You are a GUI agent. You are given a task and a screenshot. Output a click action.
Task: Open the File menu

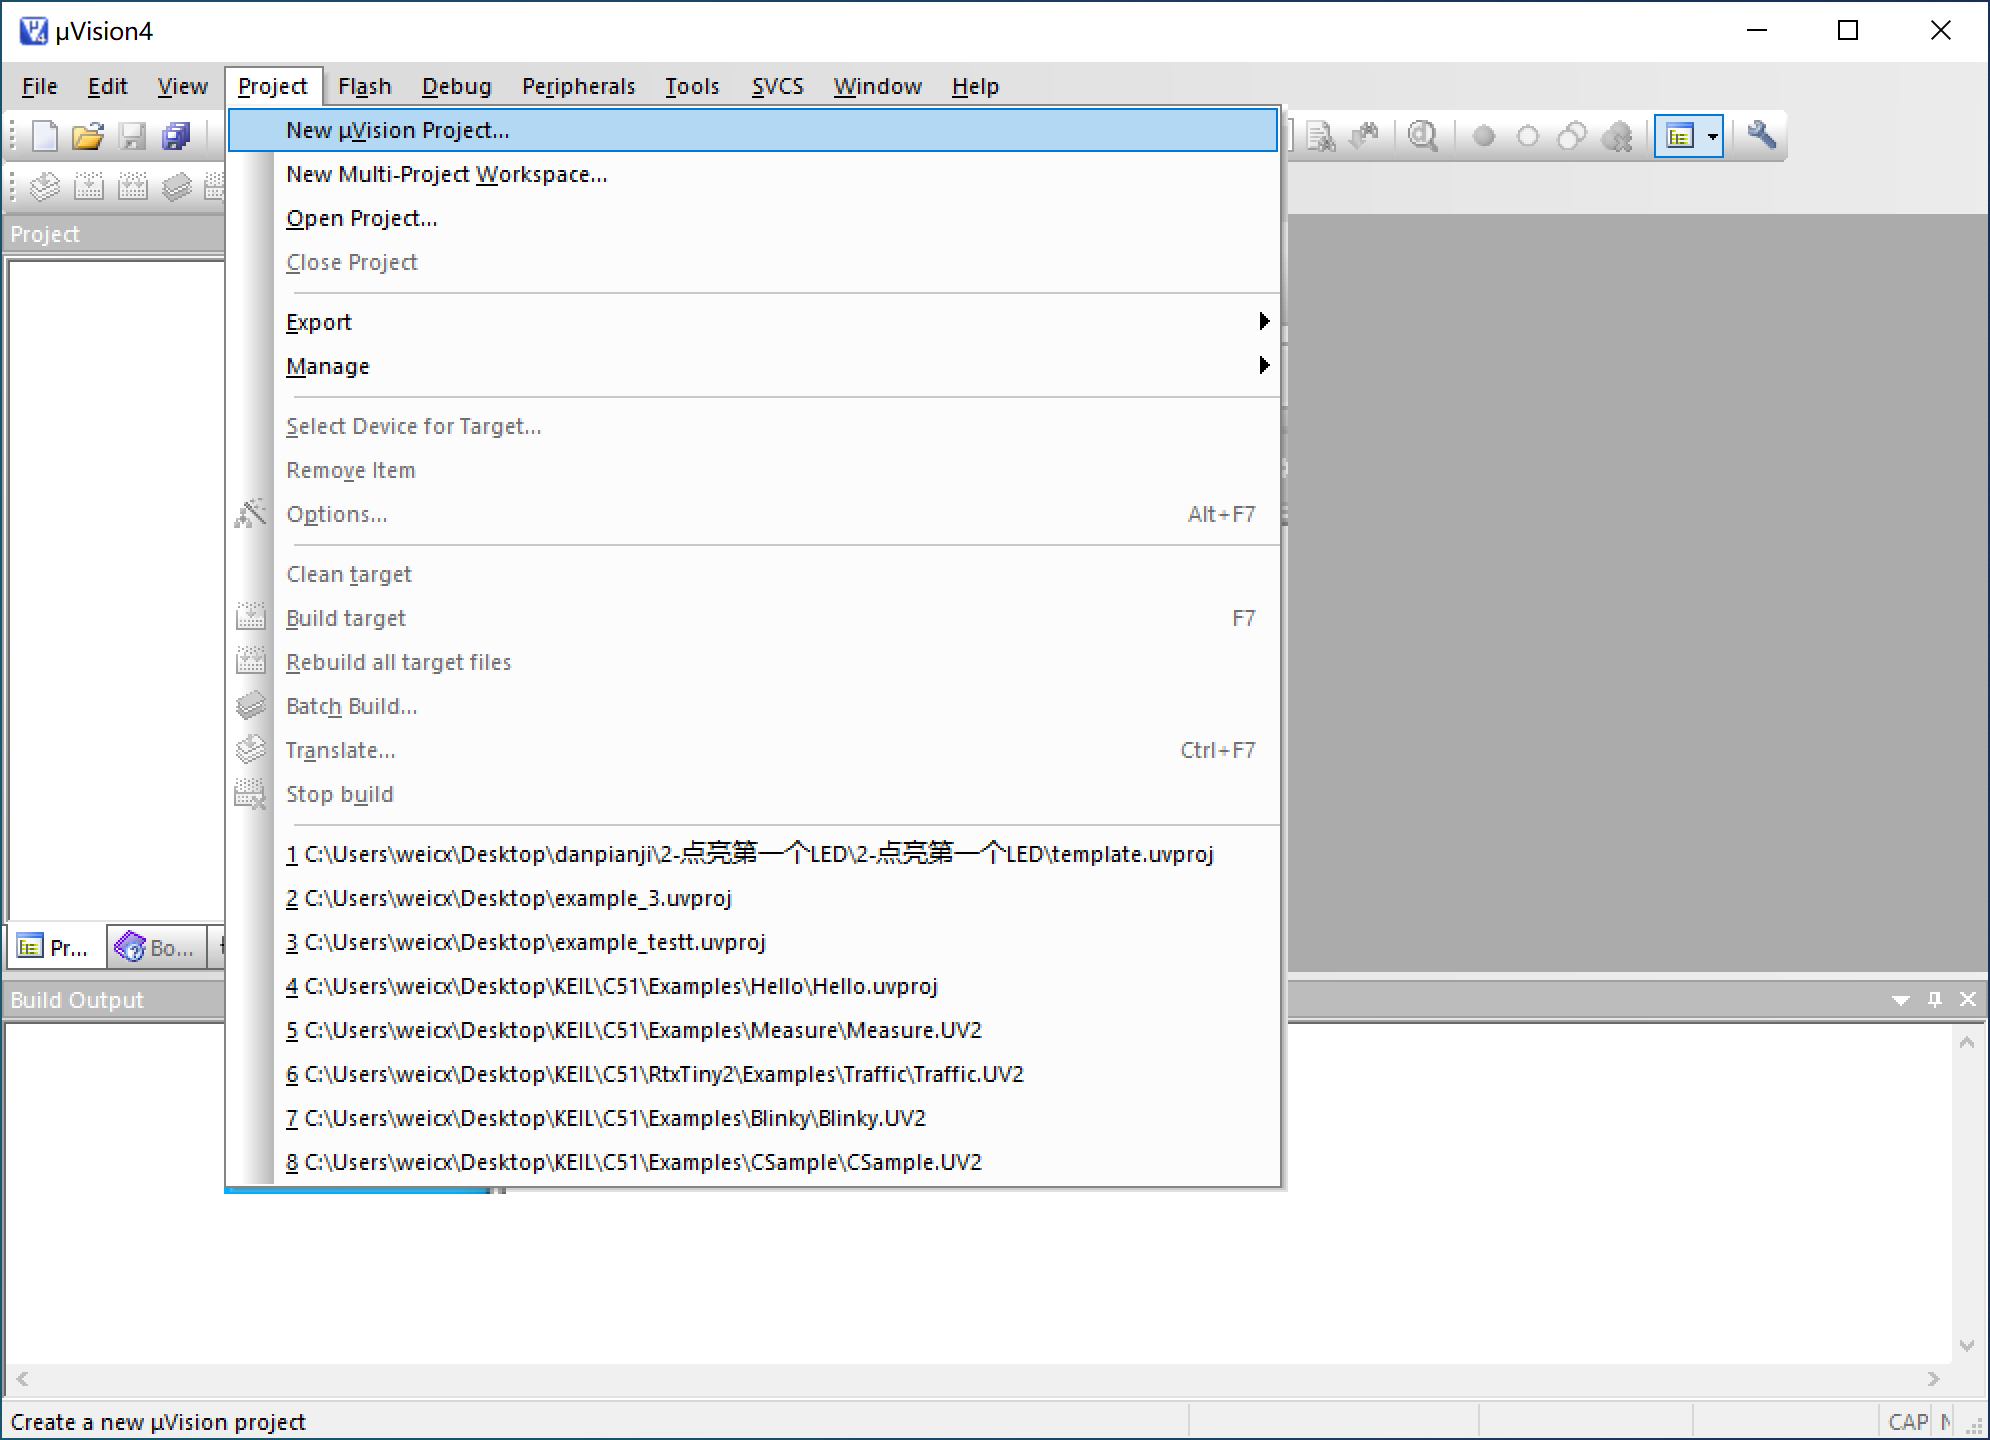(40, 87)
